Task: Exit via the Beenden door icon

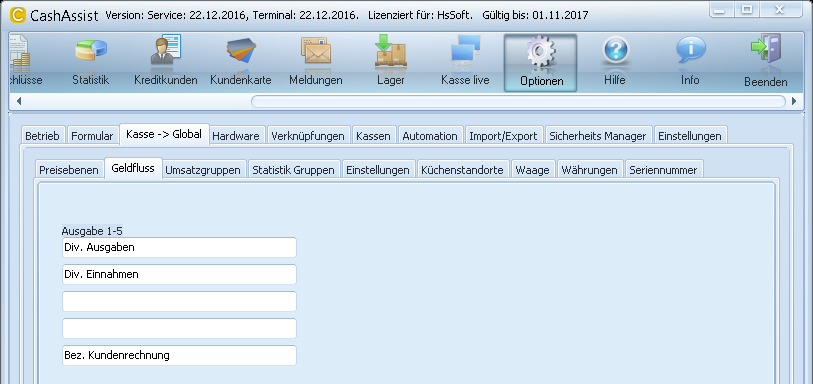Action: [x=765, y=50]
